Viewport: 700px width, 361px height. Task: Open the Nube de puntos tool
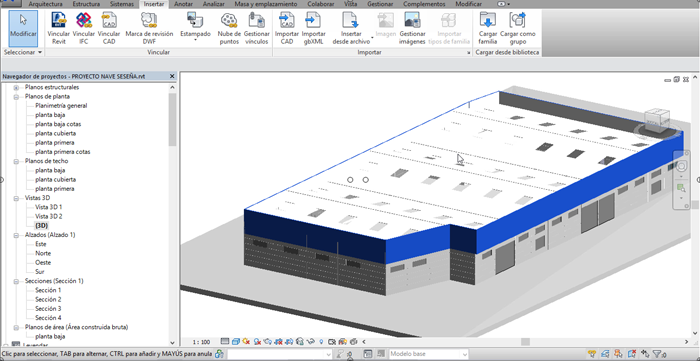229,28
